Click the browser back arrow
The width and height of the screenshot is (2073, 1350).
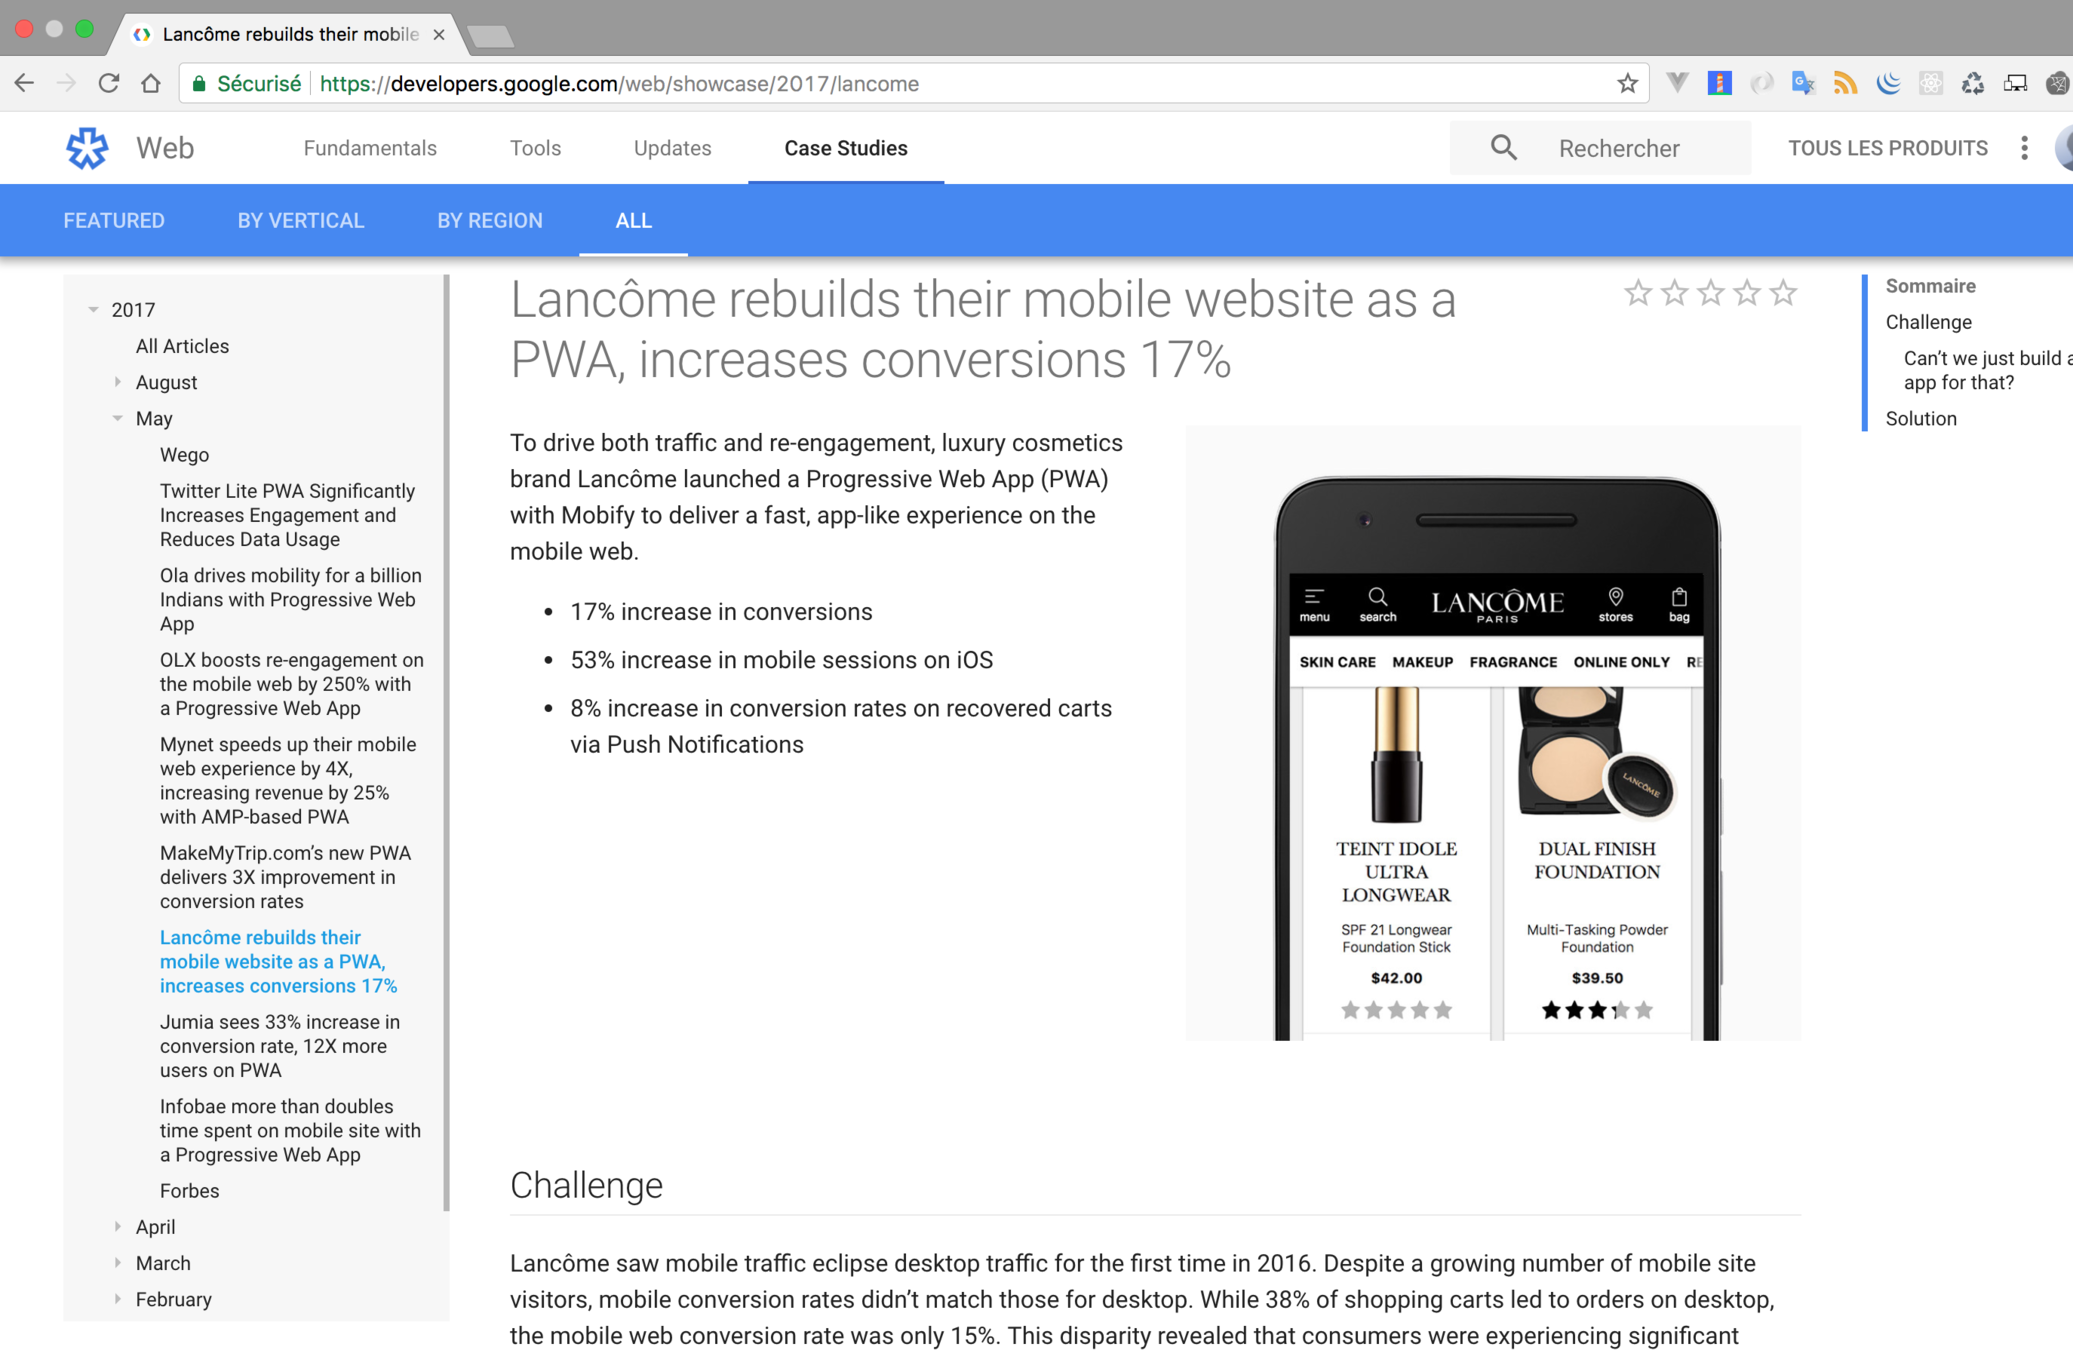[x=25, y=84]
